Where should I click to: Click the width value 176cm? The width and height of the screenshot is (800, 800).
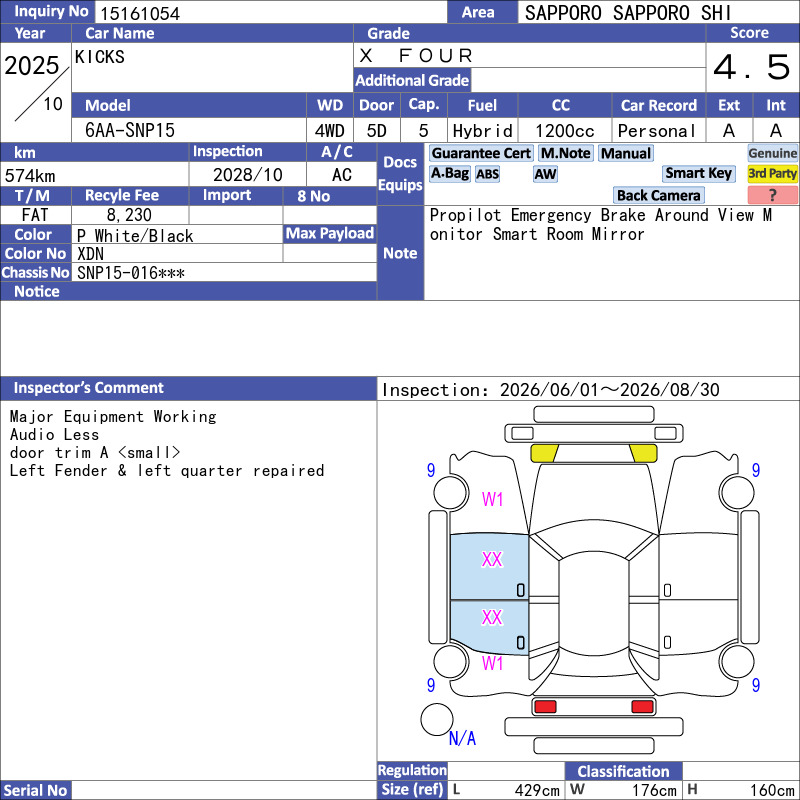coord(655,790)
